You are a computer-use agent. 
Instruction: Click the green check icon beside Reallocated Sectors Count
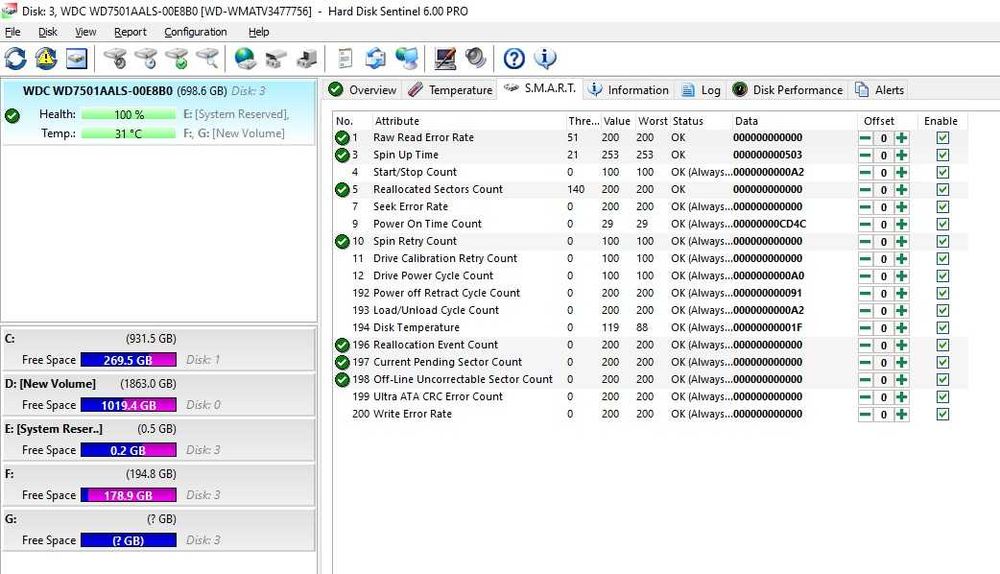coord(342,189)
